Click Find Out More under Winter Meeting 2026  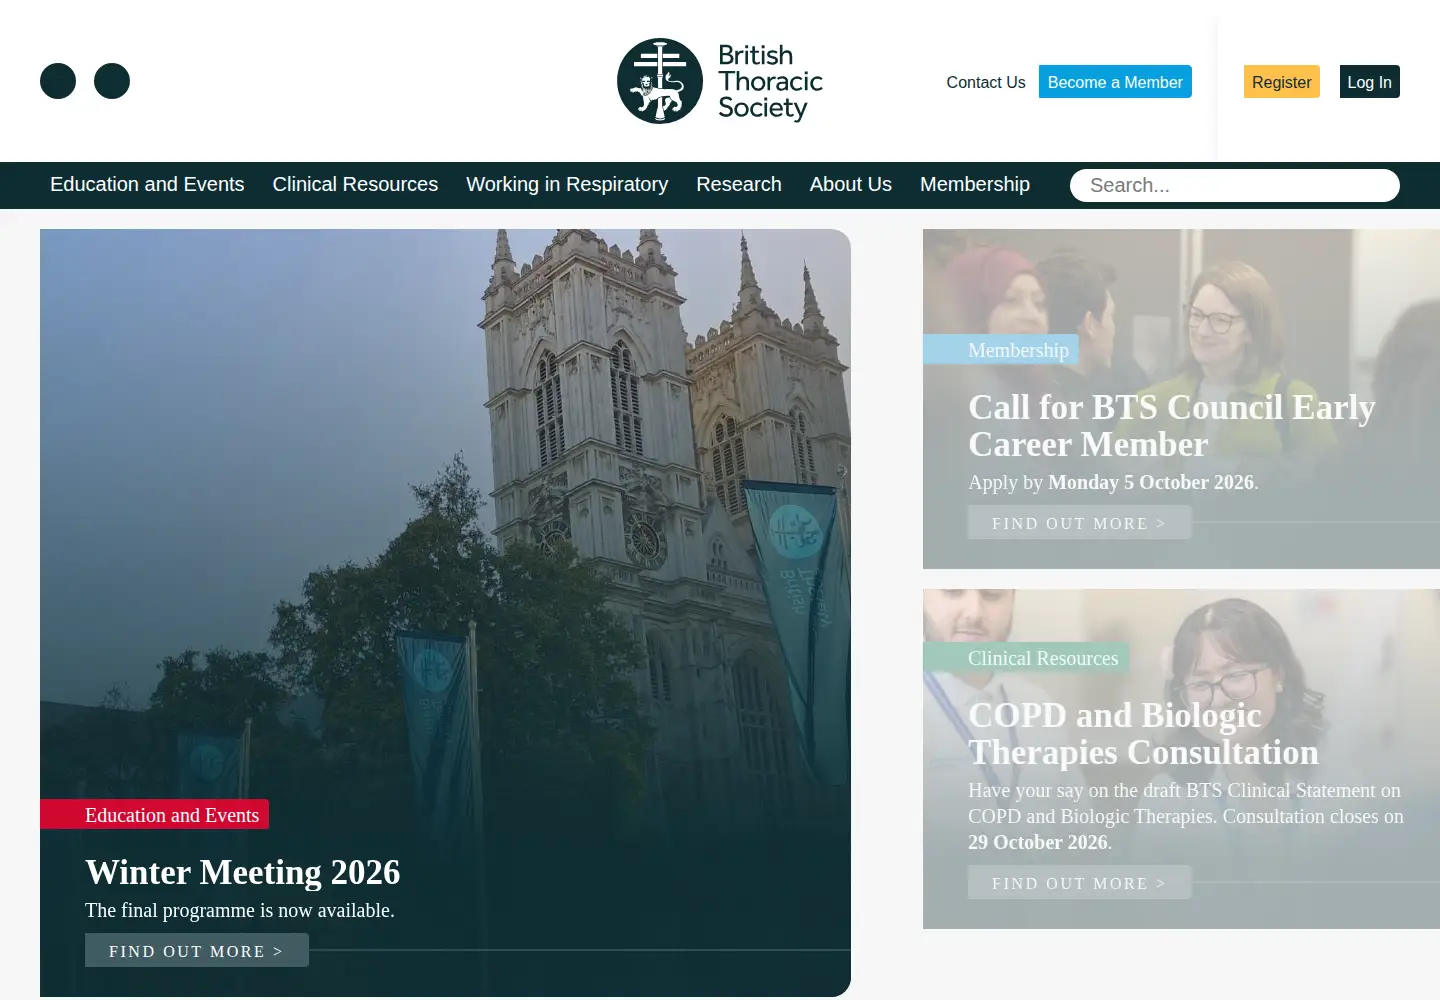point(197,950)
